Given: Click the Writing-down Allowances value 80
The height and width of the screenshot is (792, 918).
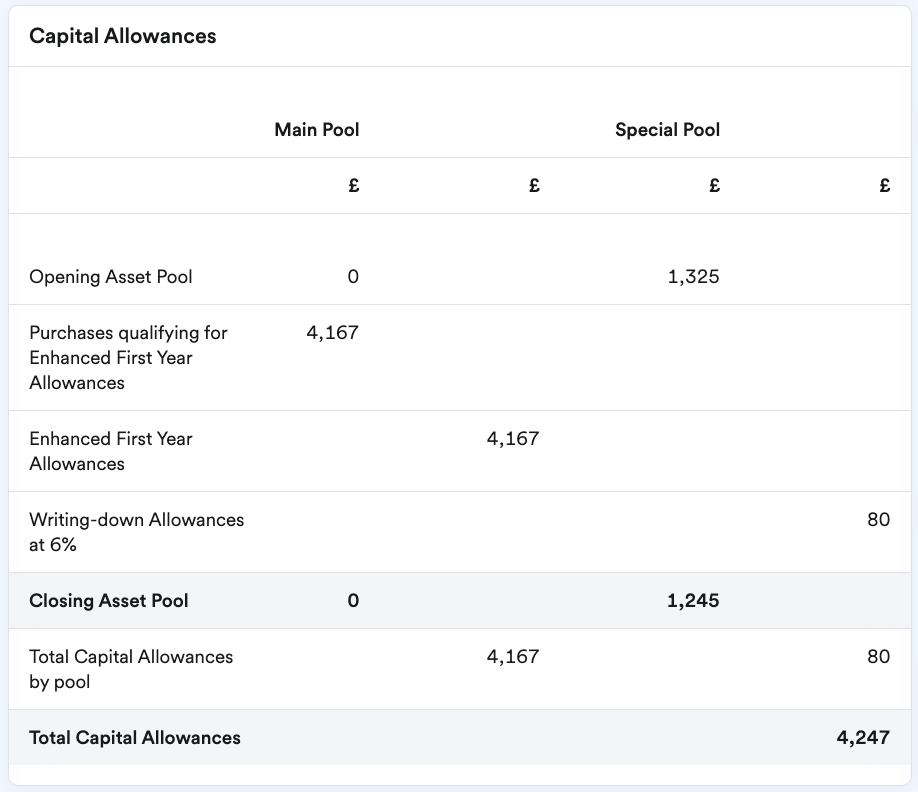Looking at the screenshot, I should click(x=878, y=519).
